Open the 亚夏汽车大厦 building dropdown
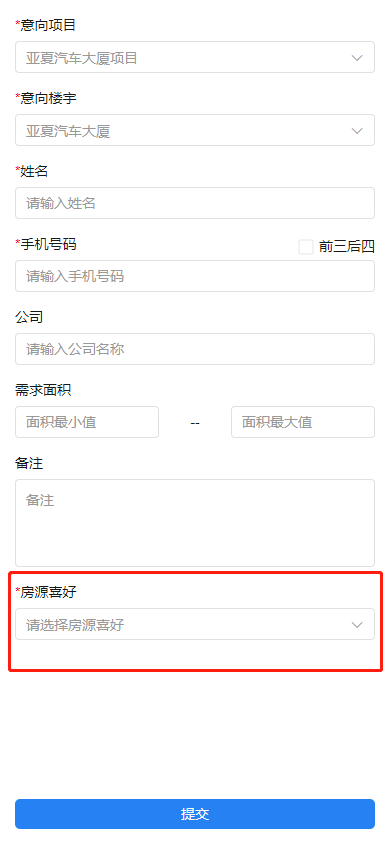Image resolution: width=390 pixels, height=844 pixels. 195,130
